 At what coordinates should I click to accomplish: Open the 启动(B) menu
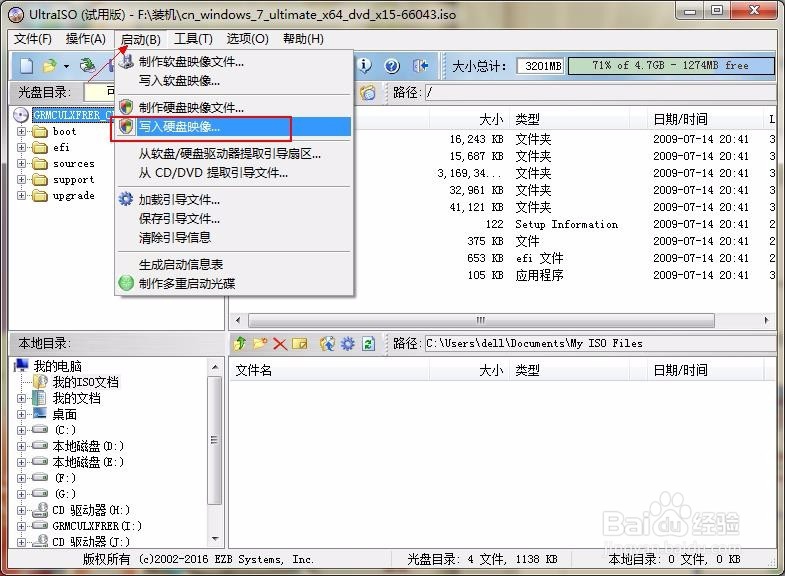[x=141, y=39]
